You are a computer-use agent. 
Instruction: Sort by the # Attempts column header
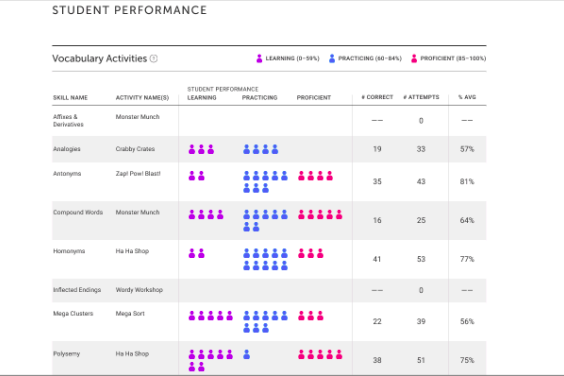(x=421, y=97)
